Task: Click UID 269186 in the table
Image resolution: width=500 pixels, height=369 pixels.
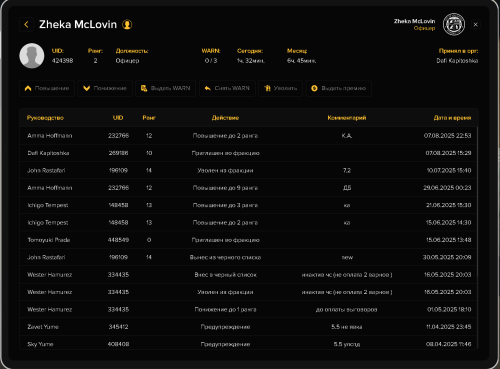Action: coord(118,153)
